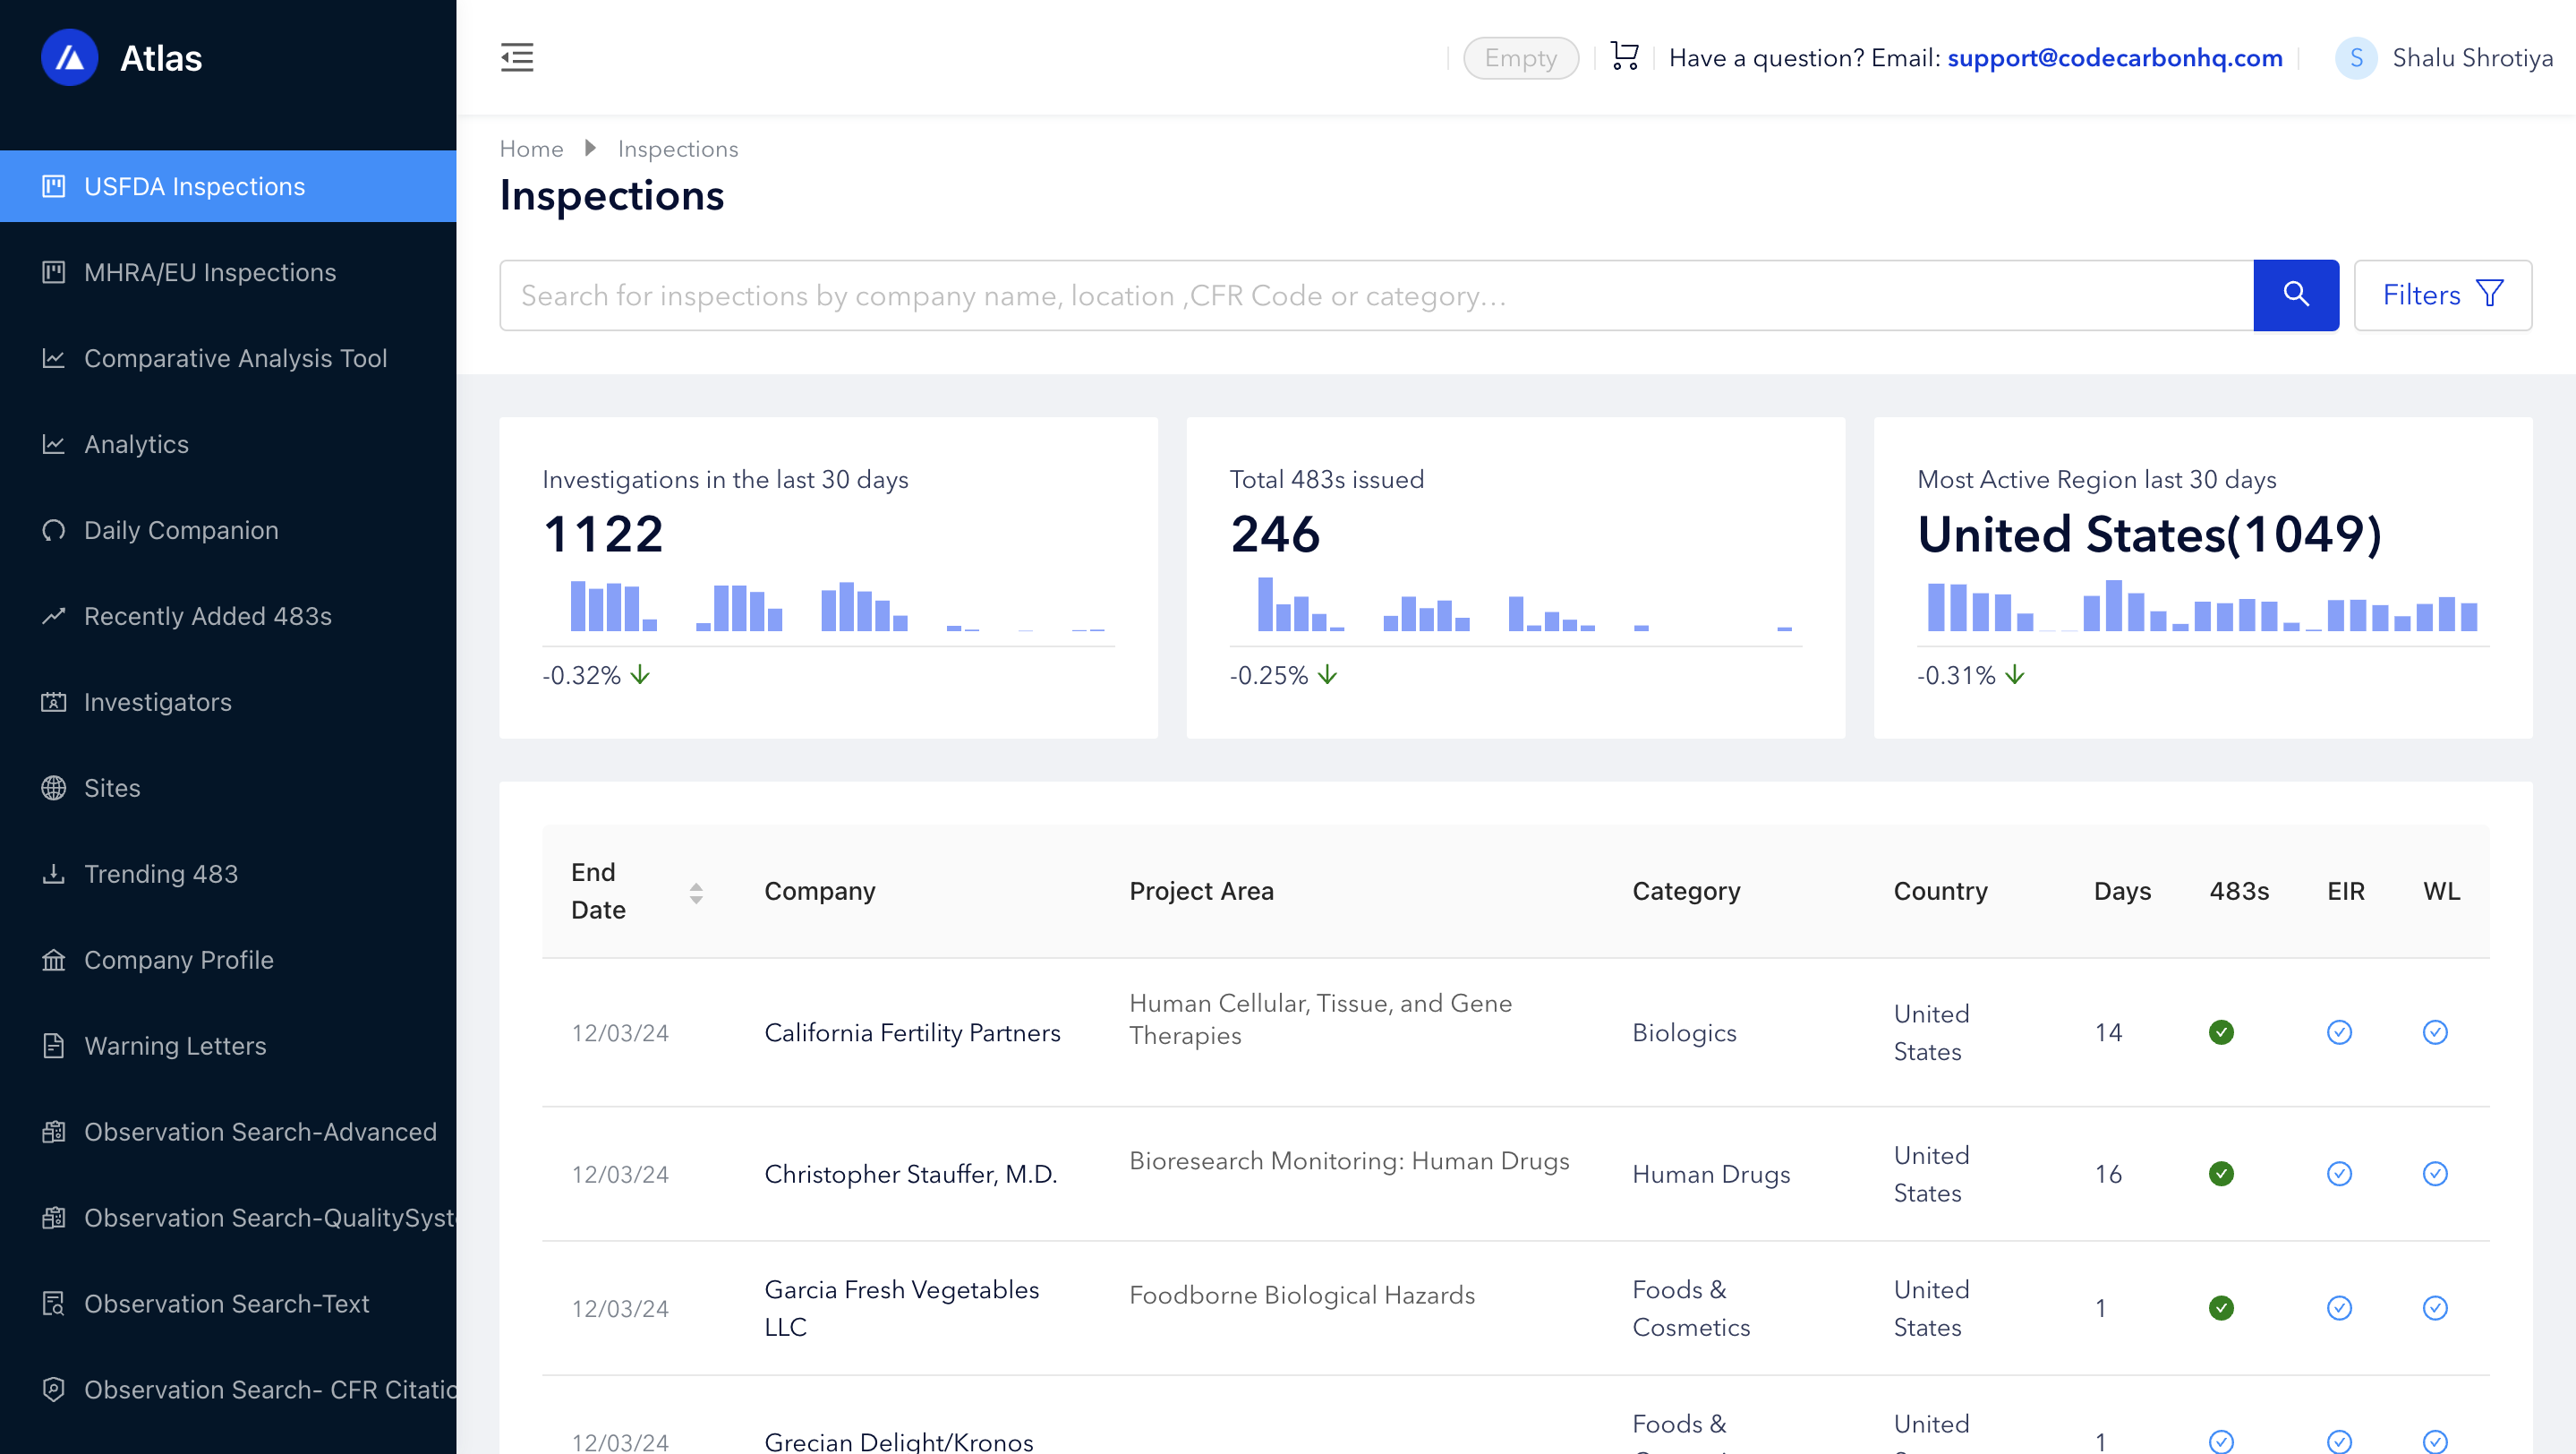The height and width of the screenshot is (1454, 2576).
Task: Toggle the EIR check for Christopher Stauffer, M.D.
Action: pyautogui.click(x=2339, y=1174)
